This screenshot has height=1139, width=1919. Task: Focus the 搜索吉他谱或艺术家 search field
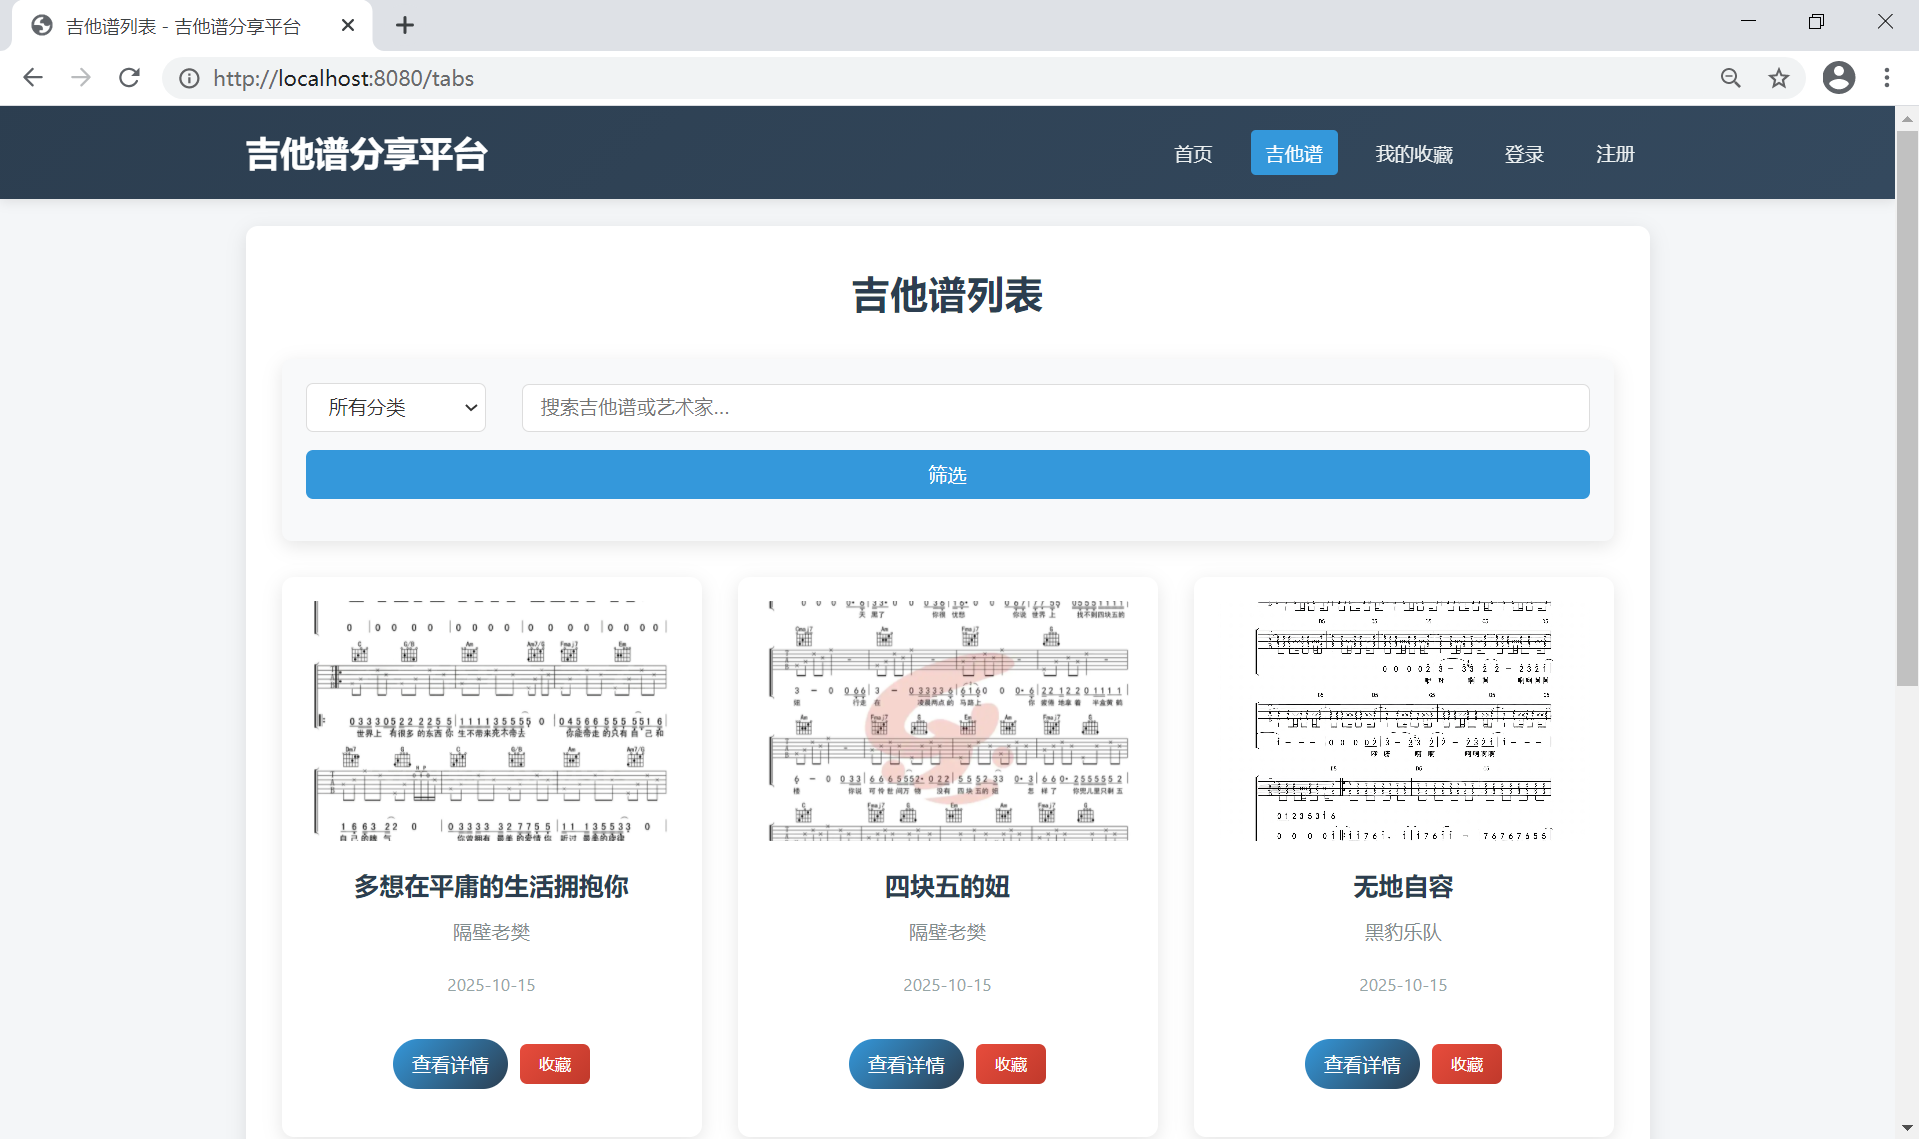coord(1055,408)
